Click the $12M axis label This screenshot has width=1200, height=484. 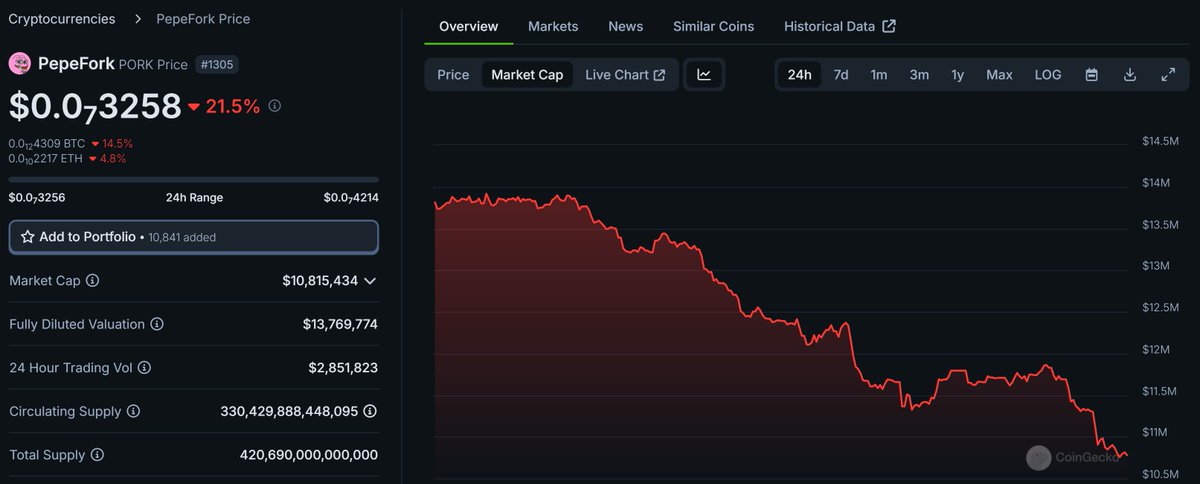(1157, 349)
